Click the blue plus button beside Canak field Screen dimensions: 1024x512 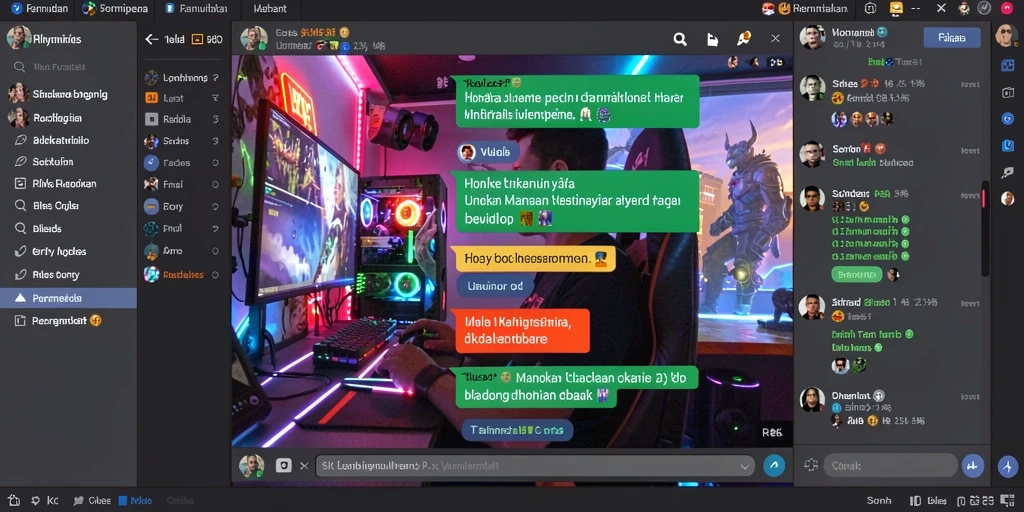[x=972, y=466]
